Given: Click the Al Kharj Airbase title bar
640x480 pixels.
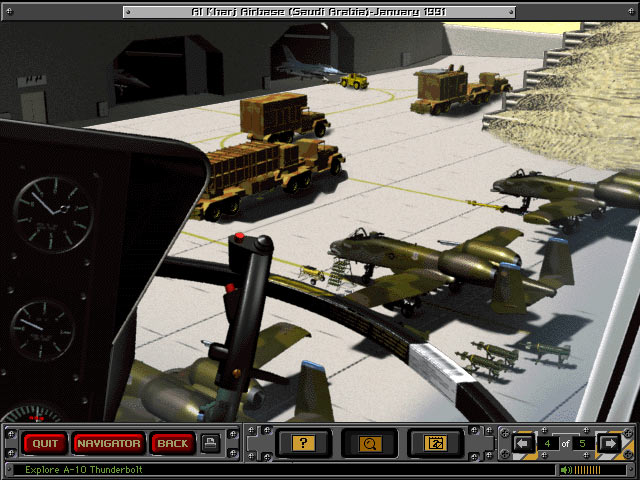Looking at the screenshot, I should pos(320,11).
